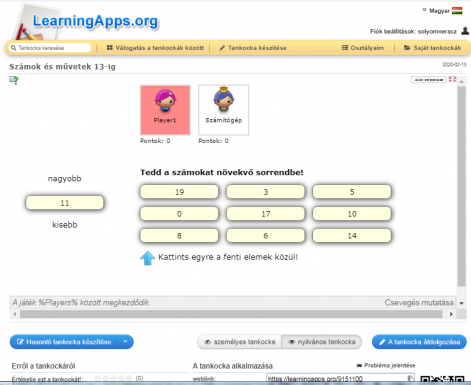Click the horizontal scrollbar track
This screenshot has width=471, height=385.
click(x=231, y=314)
